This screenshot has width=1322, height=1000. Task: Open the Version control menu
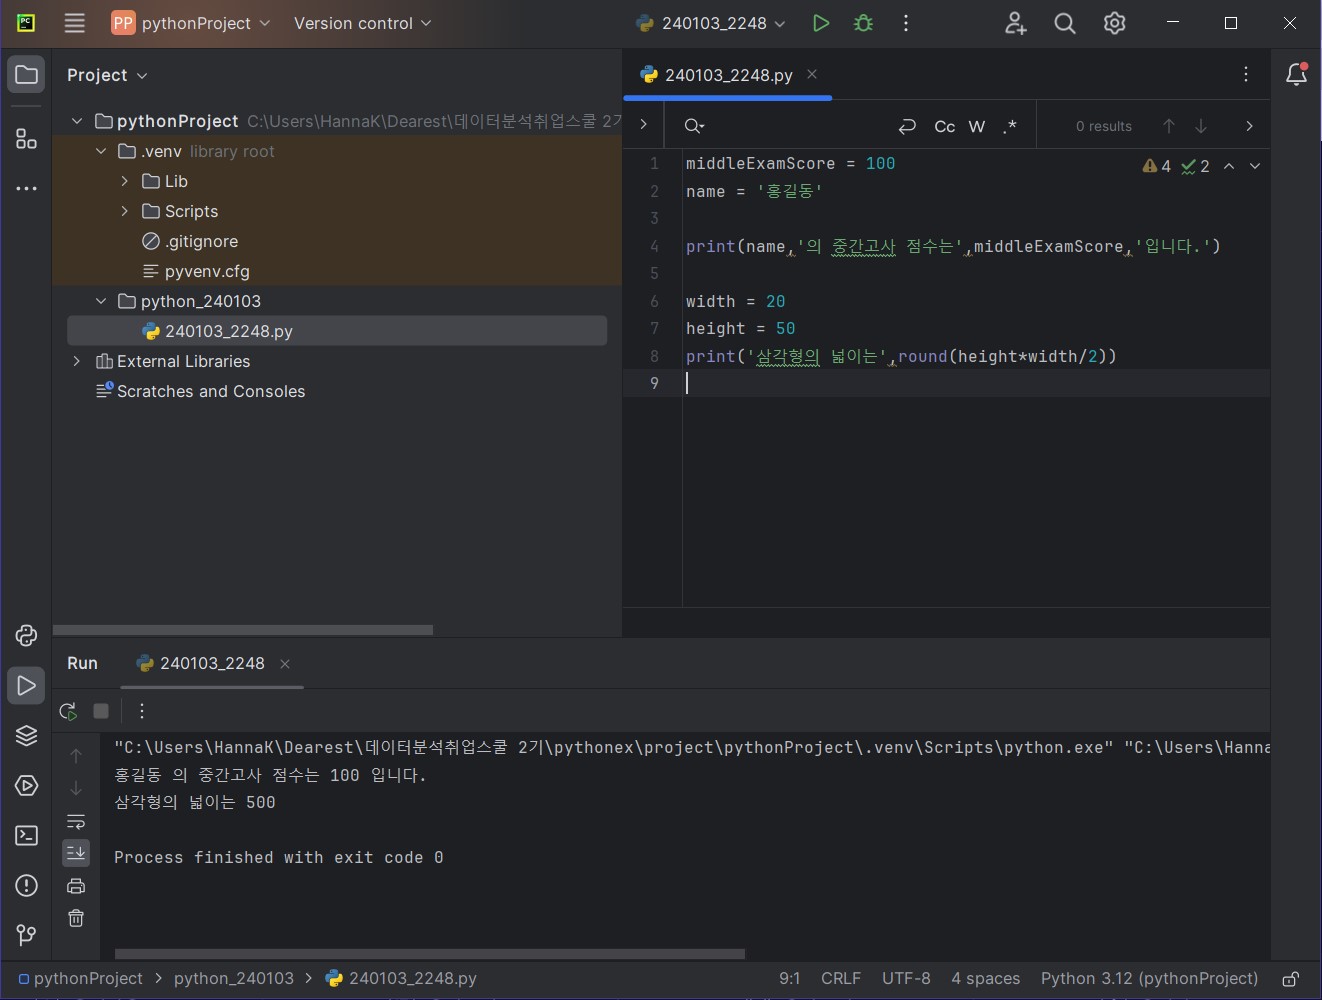tap(362, 23)
